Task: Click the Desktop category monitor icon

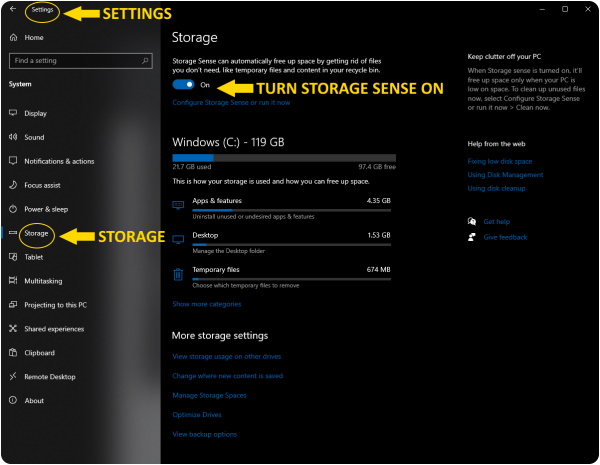Action: [x=178, y=240]
